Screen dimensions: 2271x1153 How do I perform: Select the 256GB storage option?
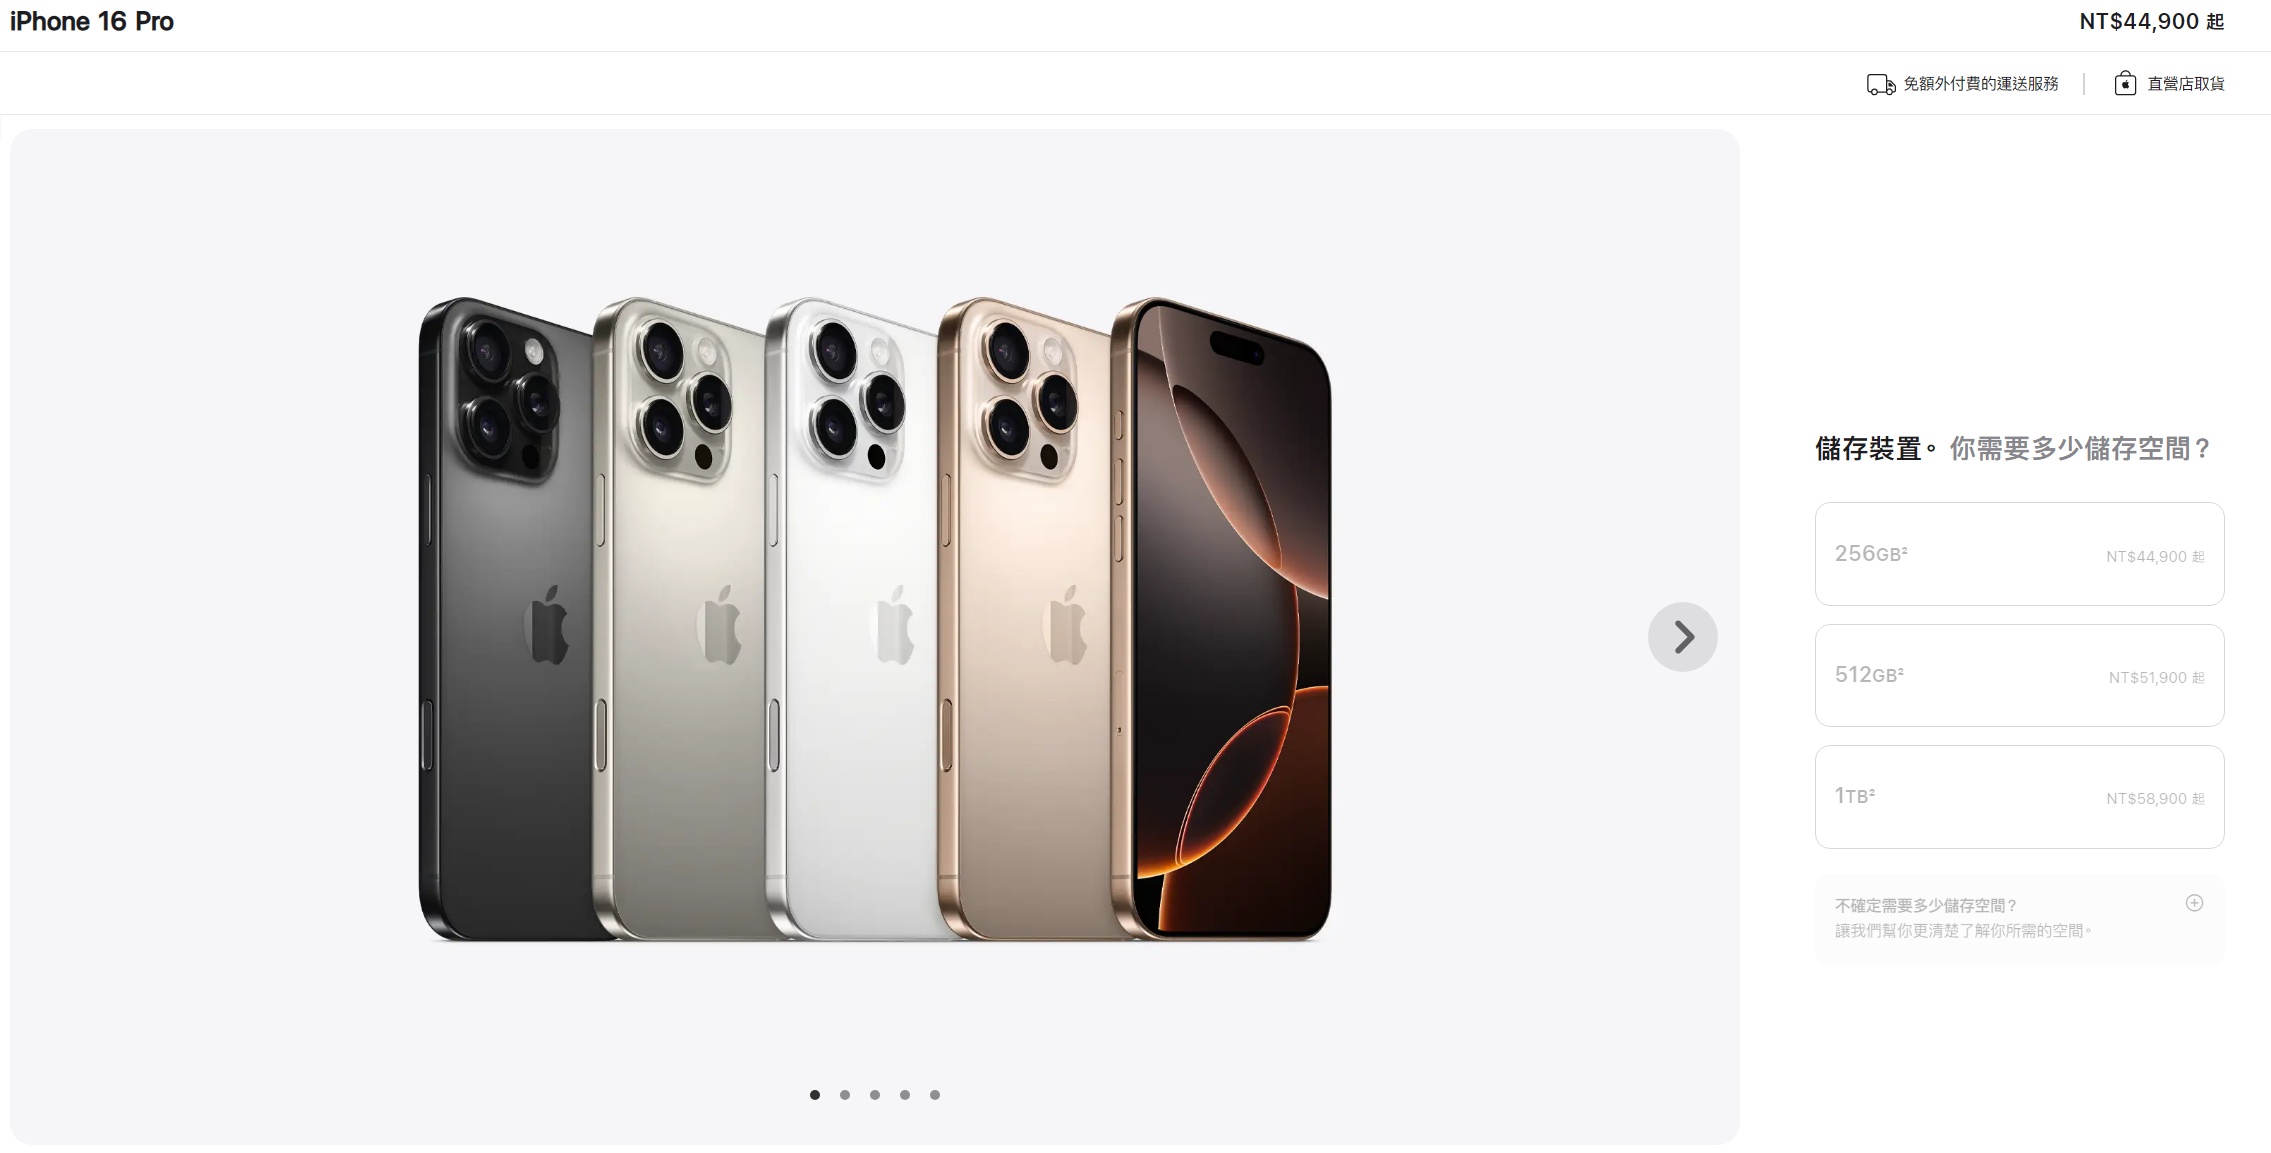[x=2019, y=554]
